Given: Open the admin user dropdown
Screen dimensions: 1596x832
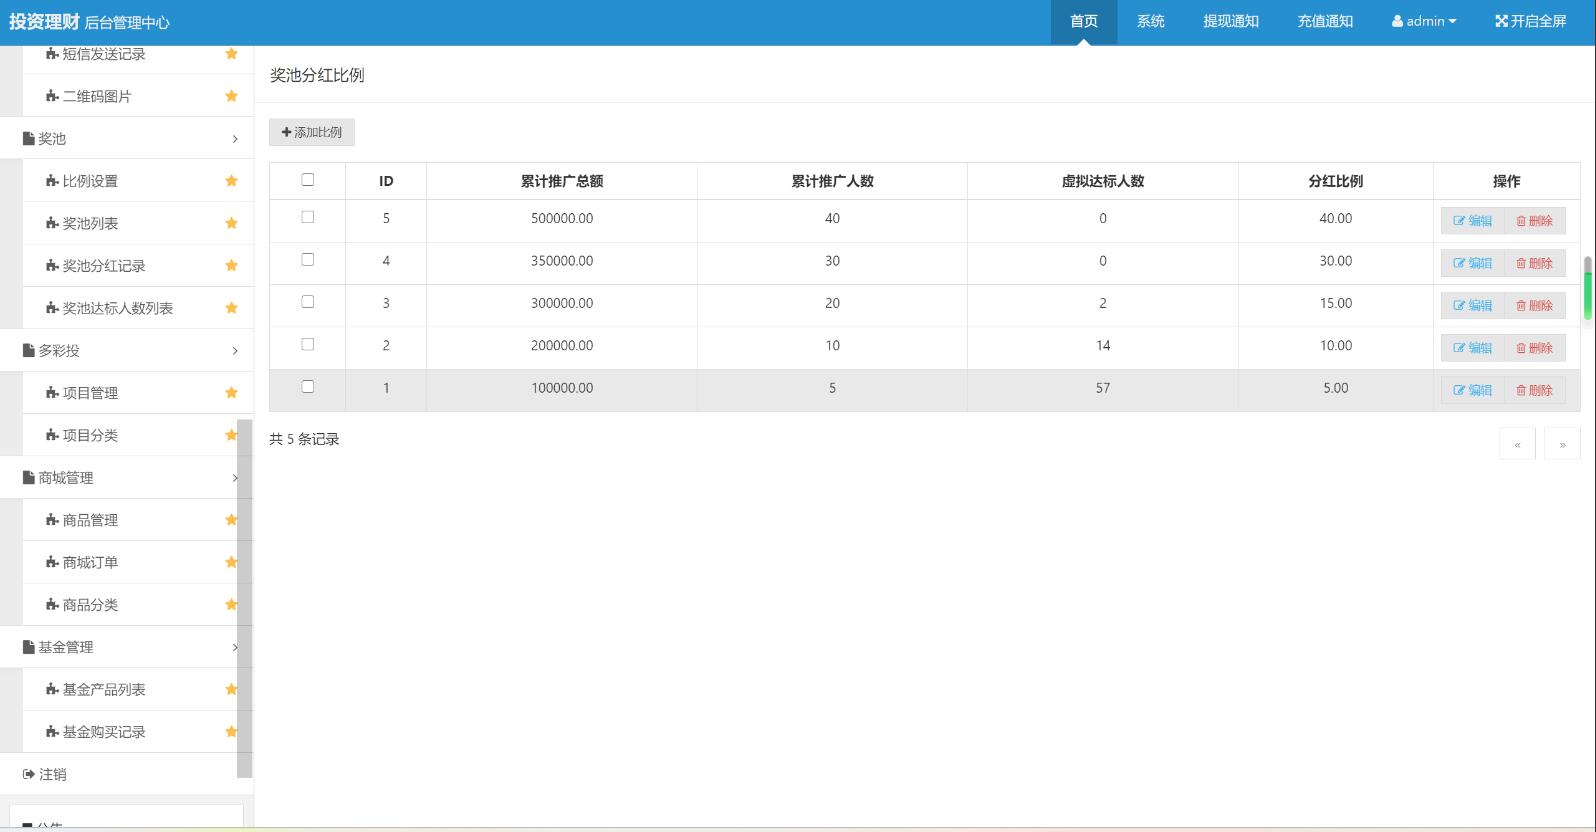Looking at the screenshot, I should pos(1424,21).
